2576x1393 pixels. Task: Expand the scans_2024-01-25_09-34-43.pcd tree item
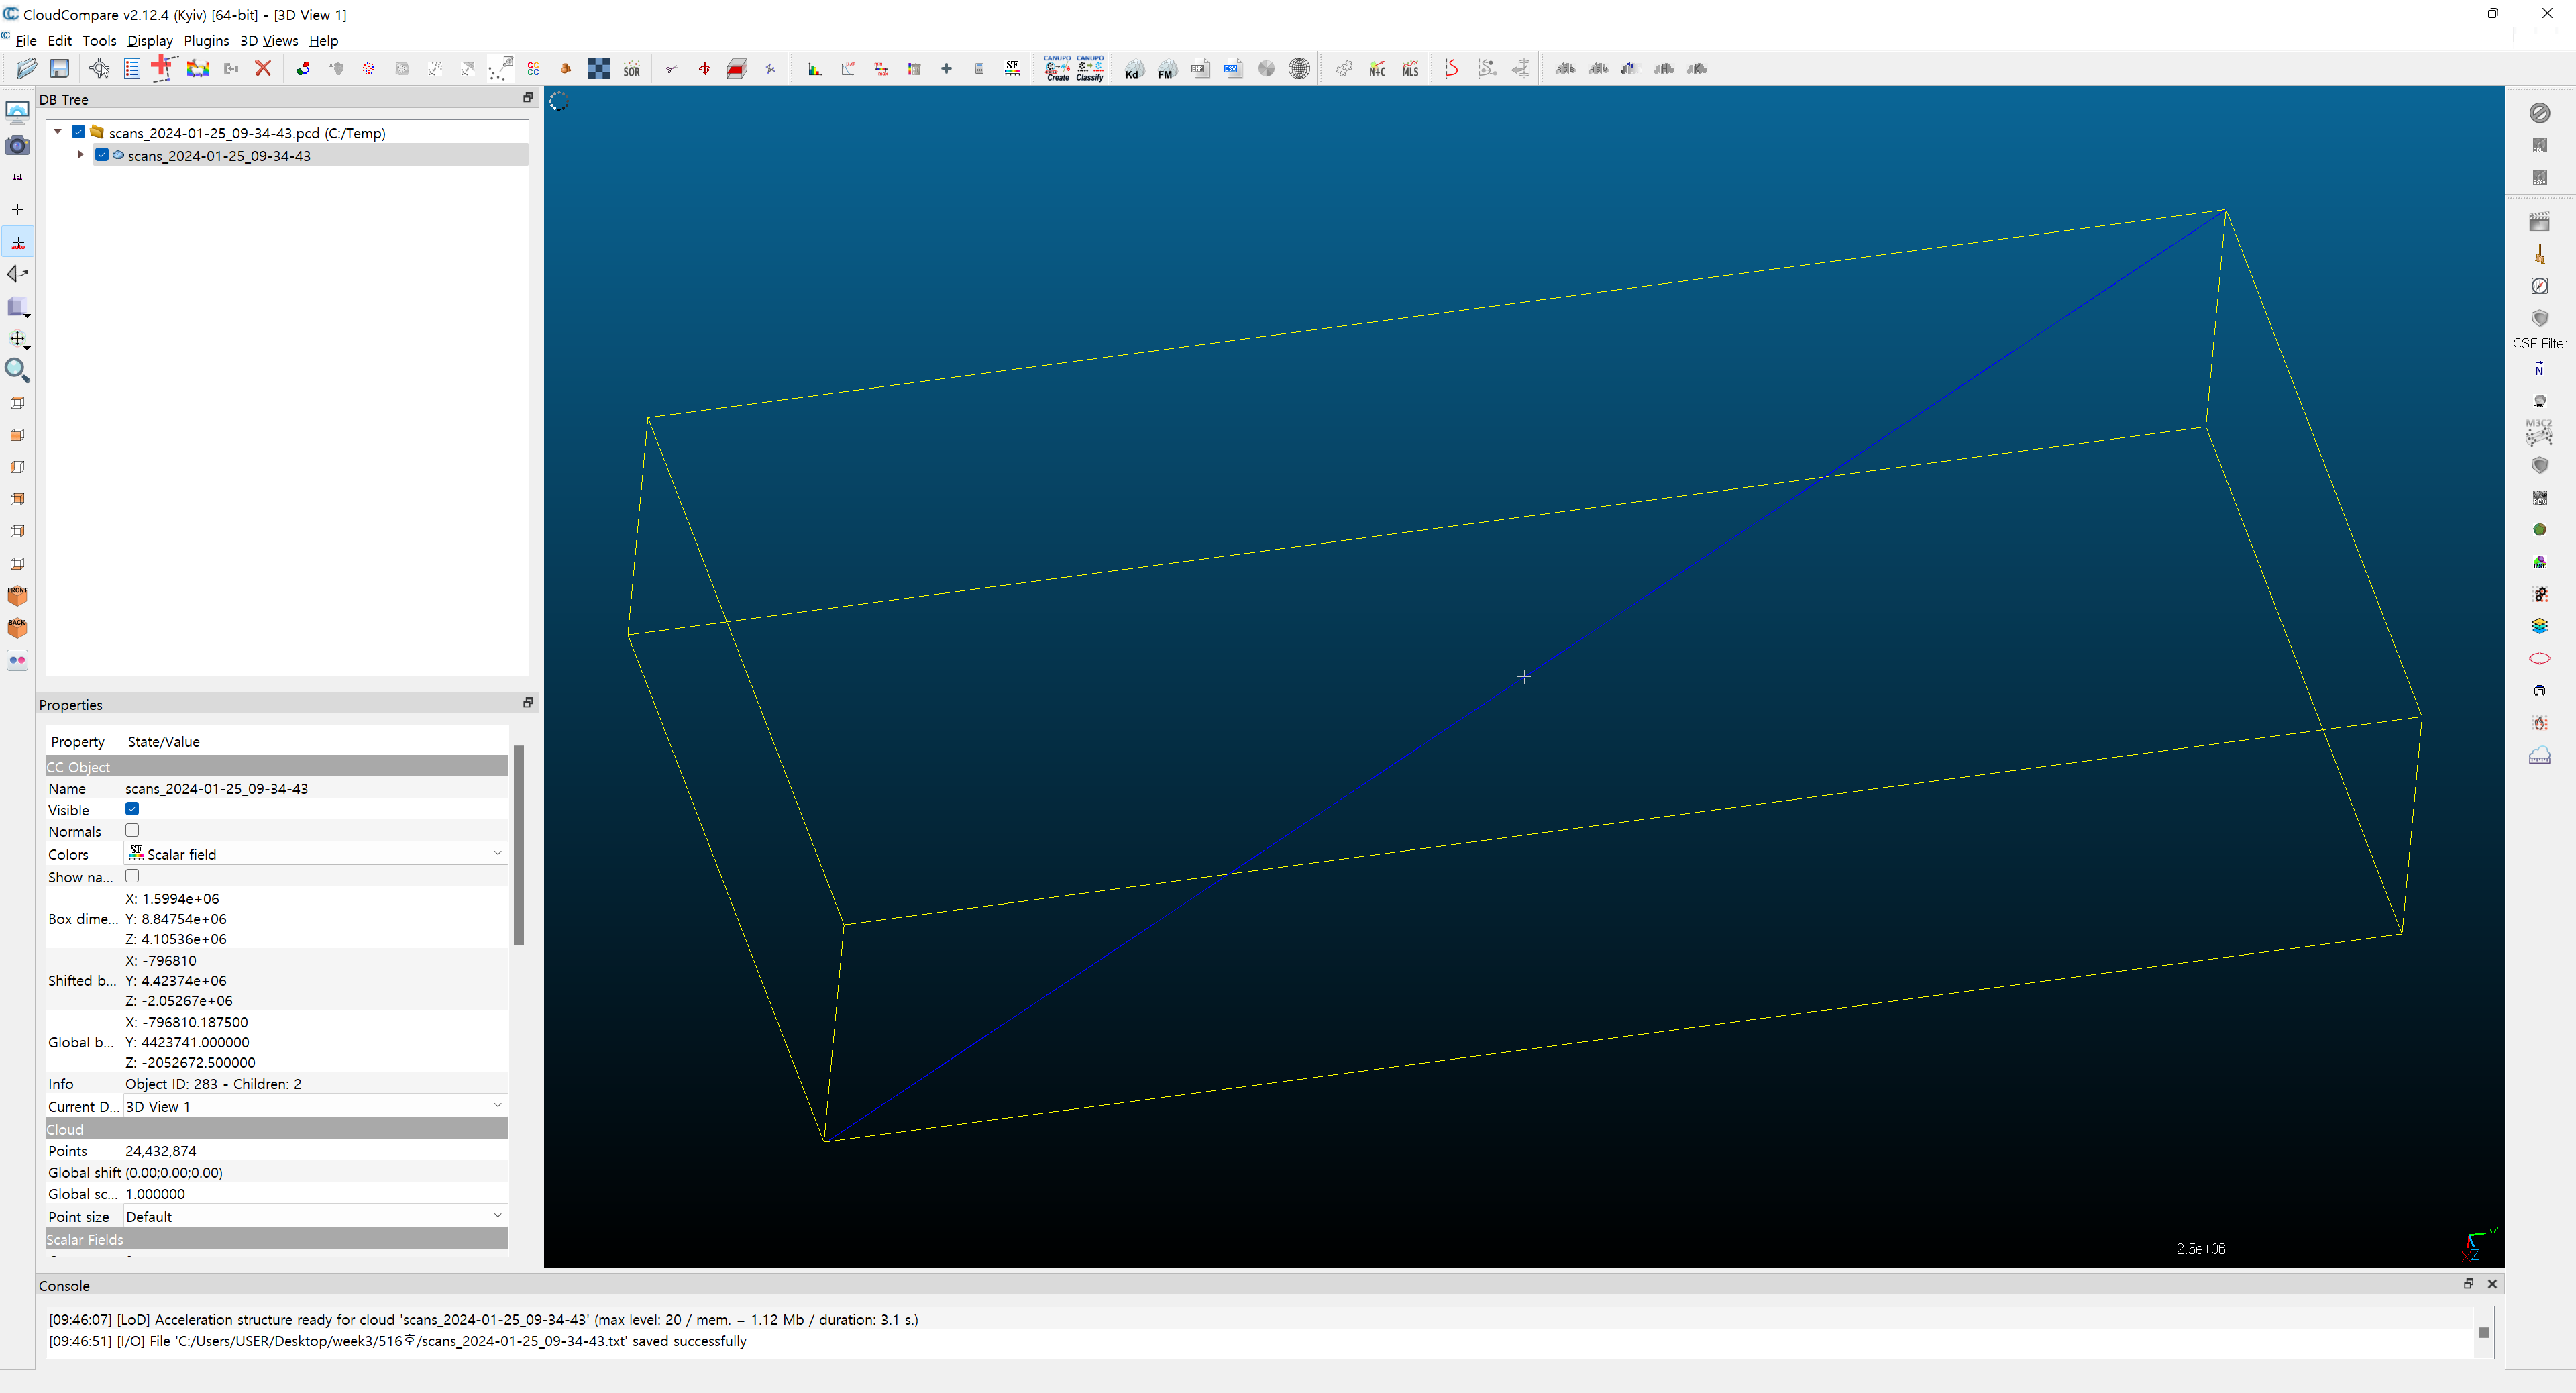click(x=60, y=132)
